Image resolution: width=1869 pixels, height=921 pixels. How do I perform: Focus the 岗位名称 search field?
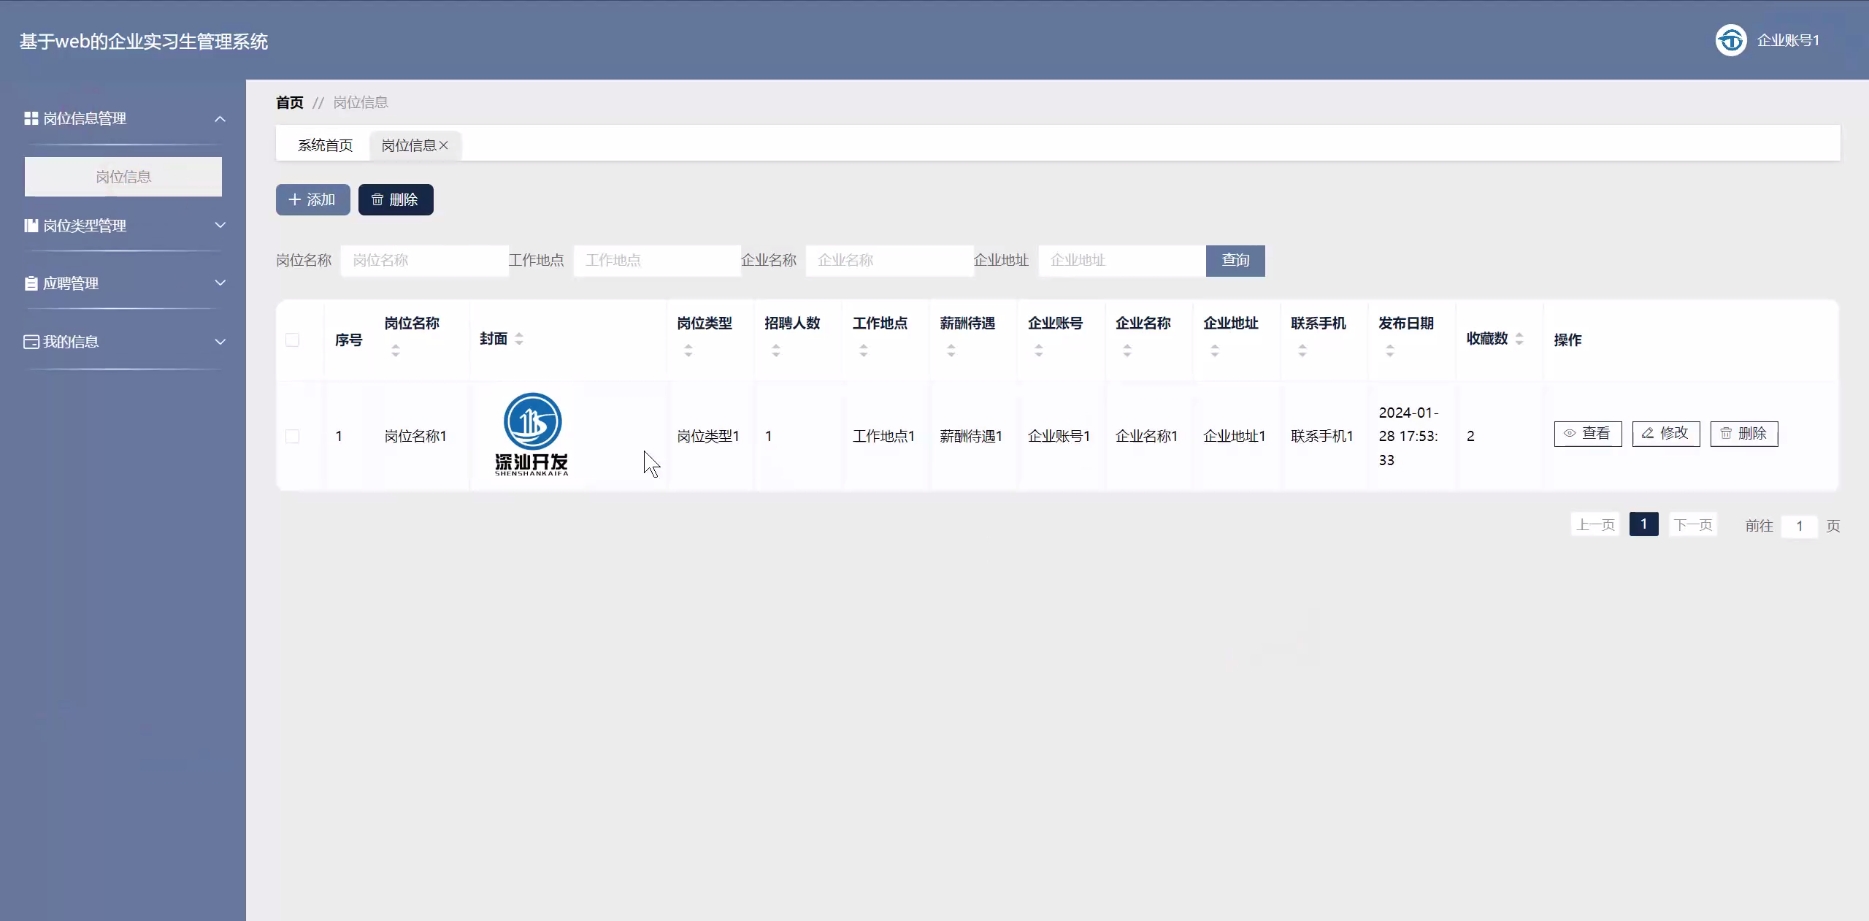(425, 261)
